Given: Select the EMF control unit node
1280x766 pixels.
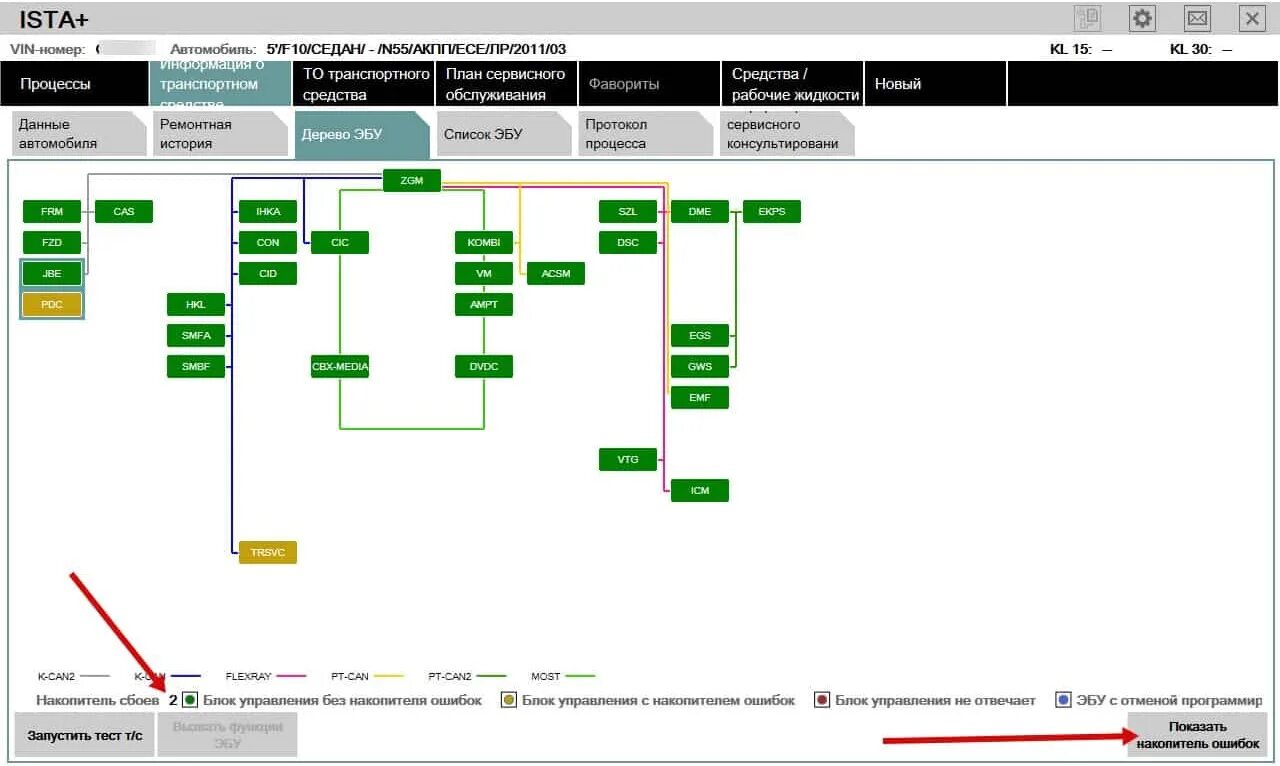Looking at the screenshot, I should click(x=700, y=398).
